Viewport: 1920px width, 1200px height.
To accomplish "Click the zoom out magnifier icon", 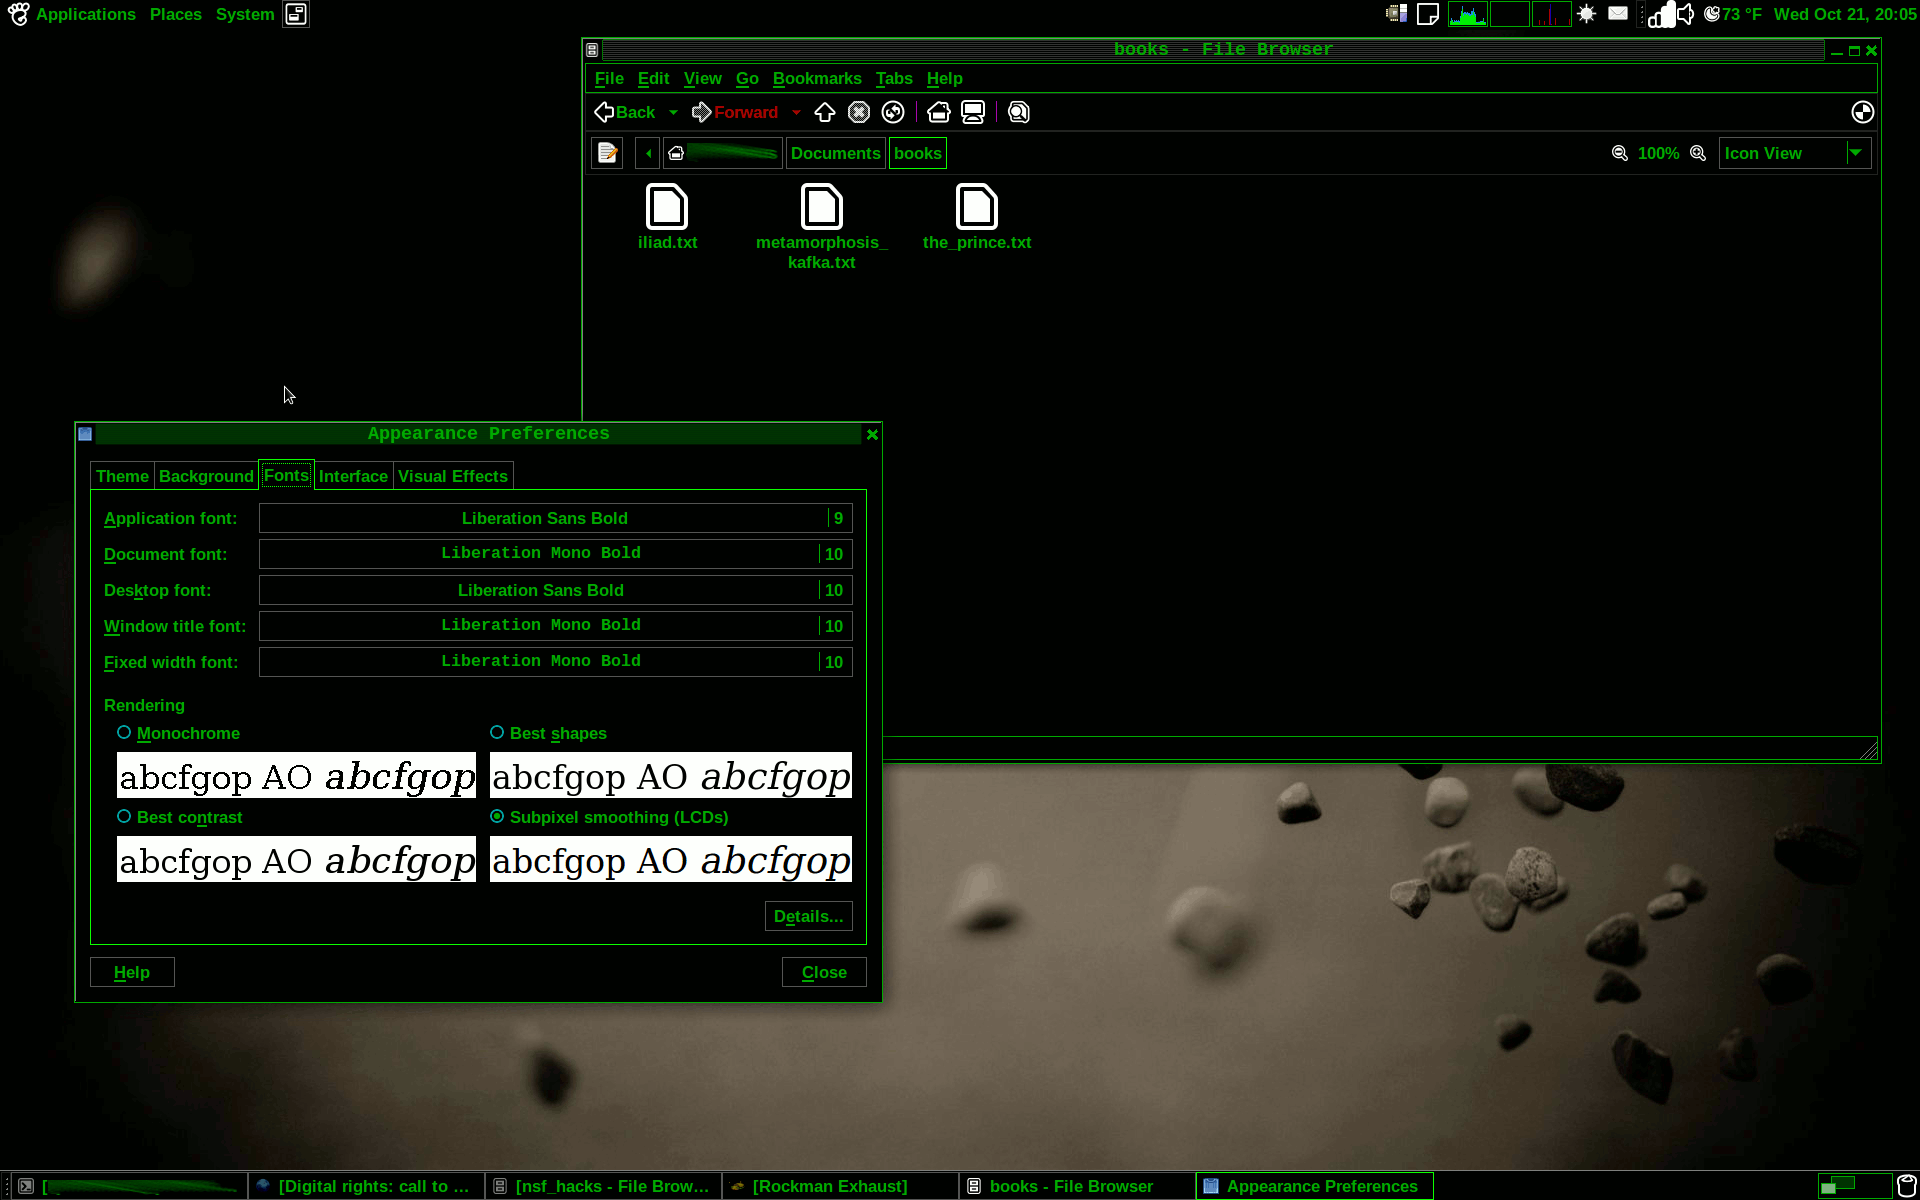I will point(1620,153).
